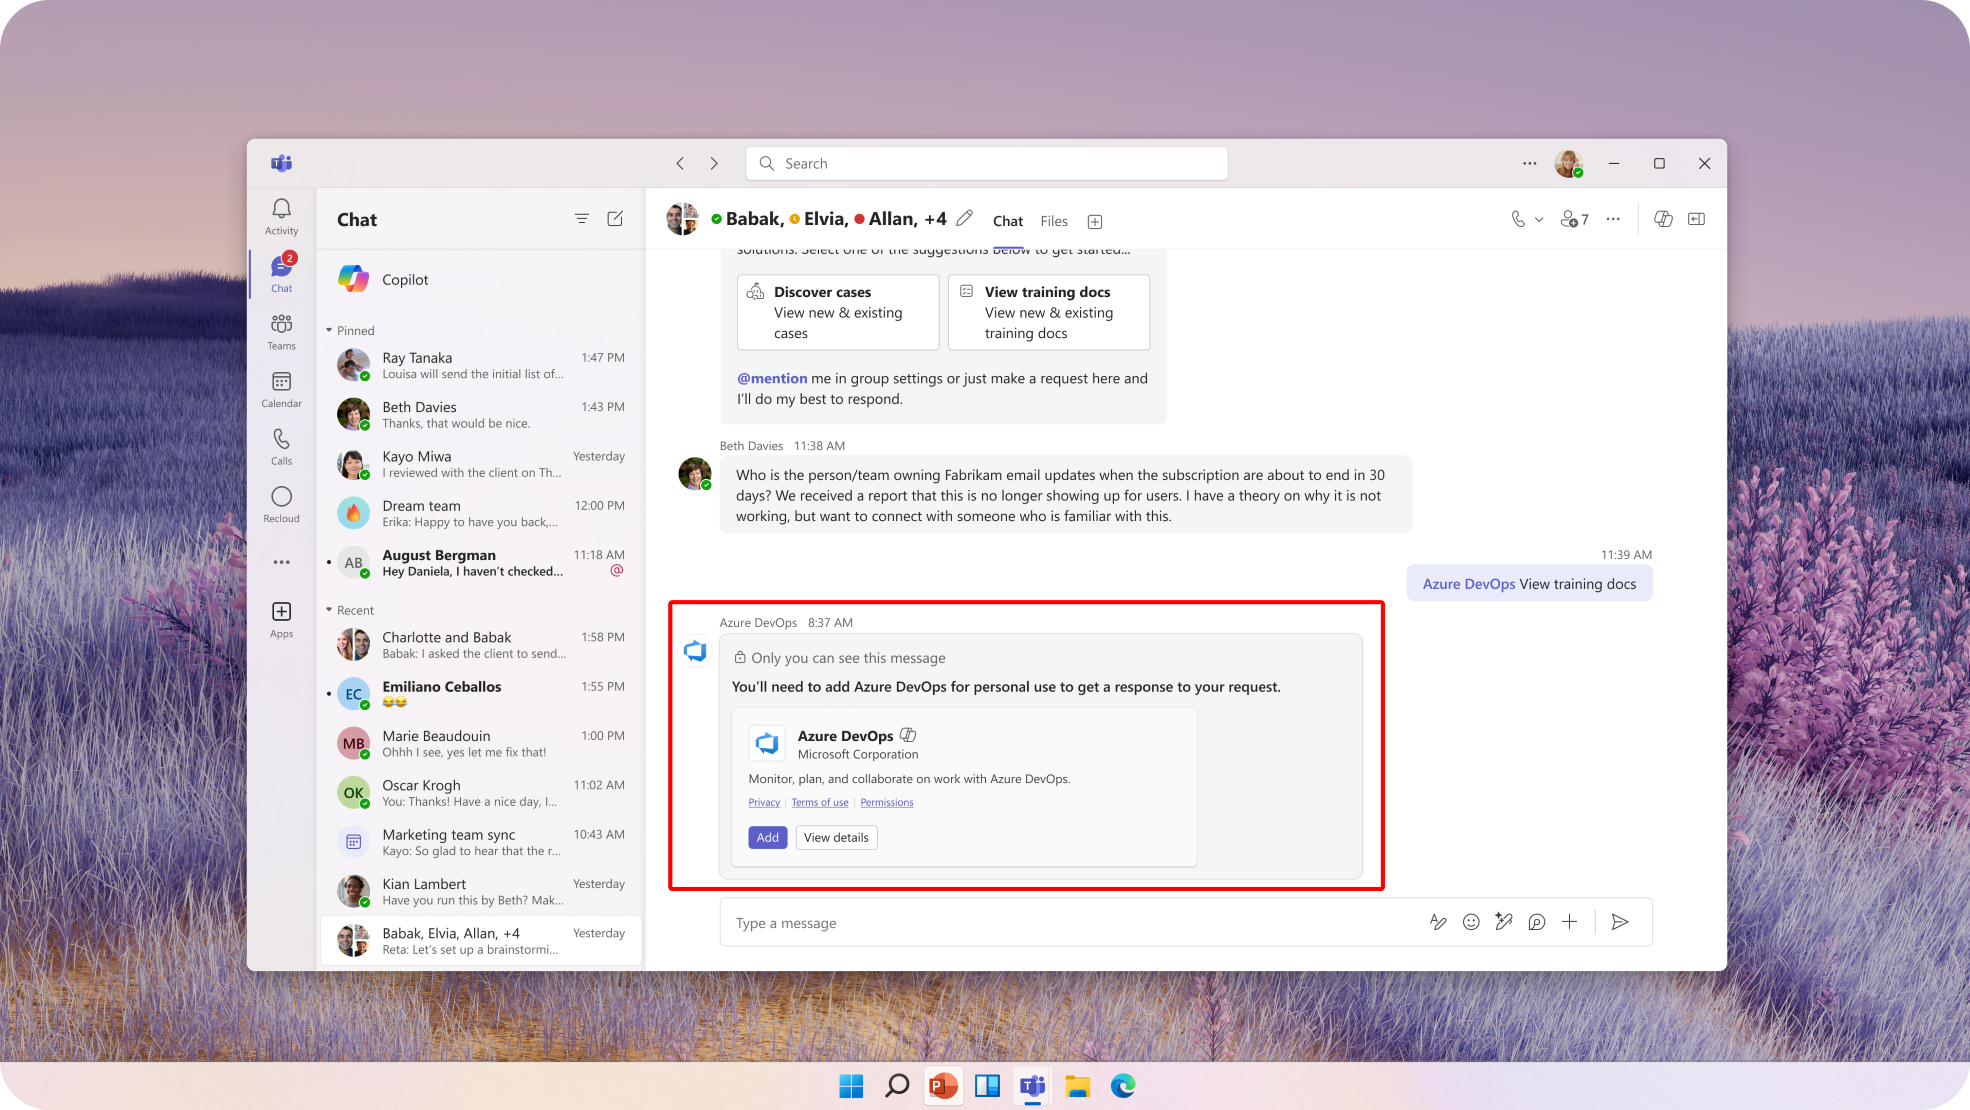Open the Apps store icon

[x=281, y=612]
